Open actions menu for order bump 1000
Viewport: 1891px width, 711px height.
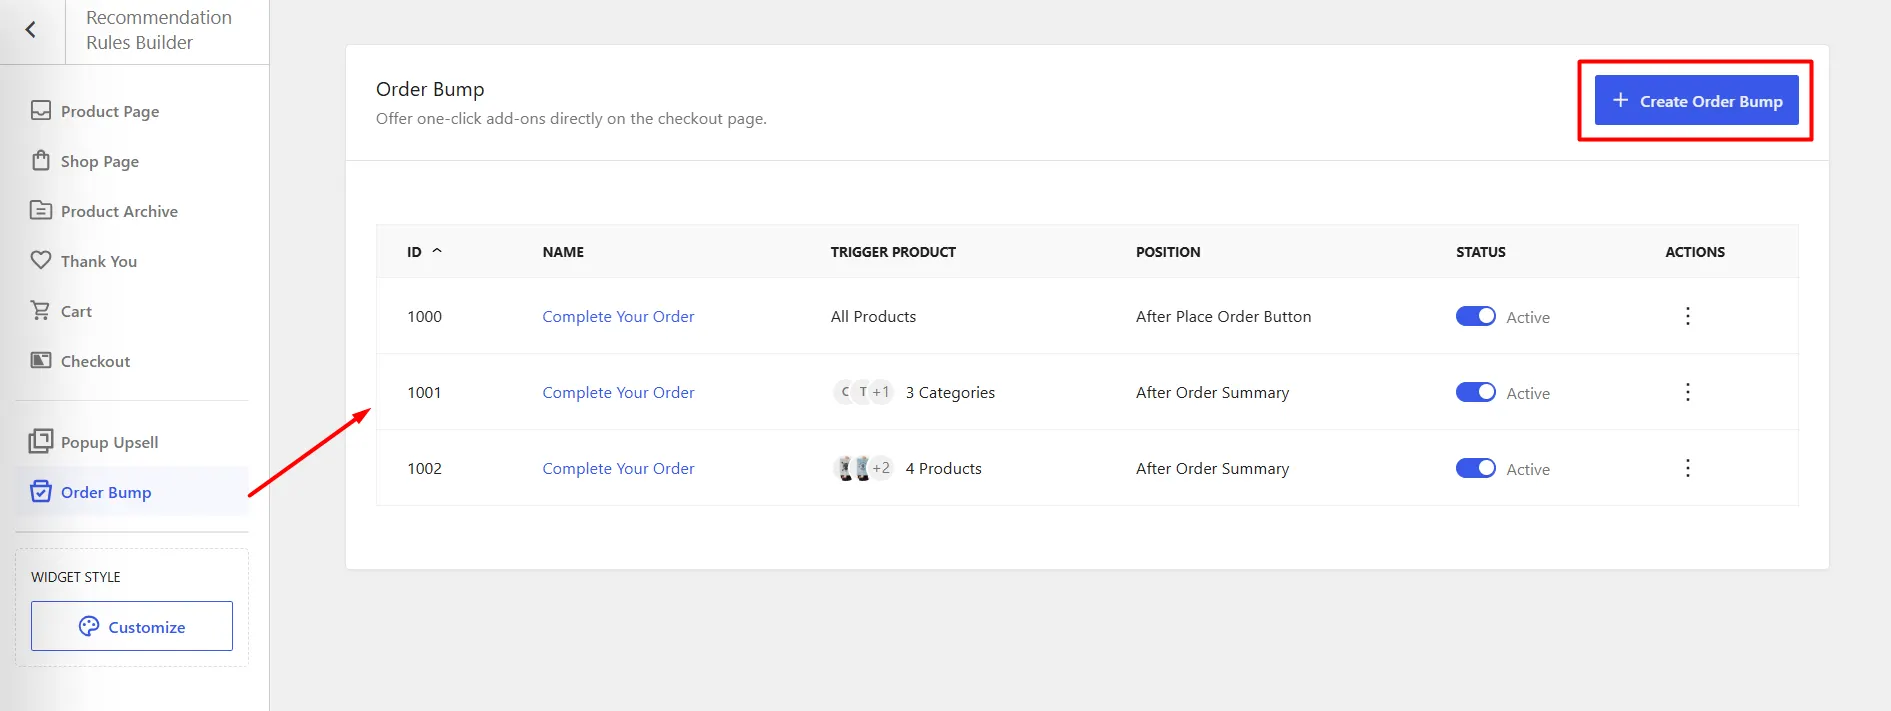pyautogui.click(x=1688, y=316)
